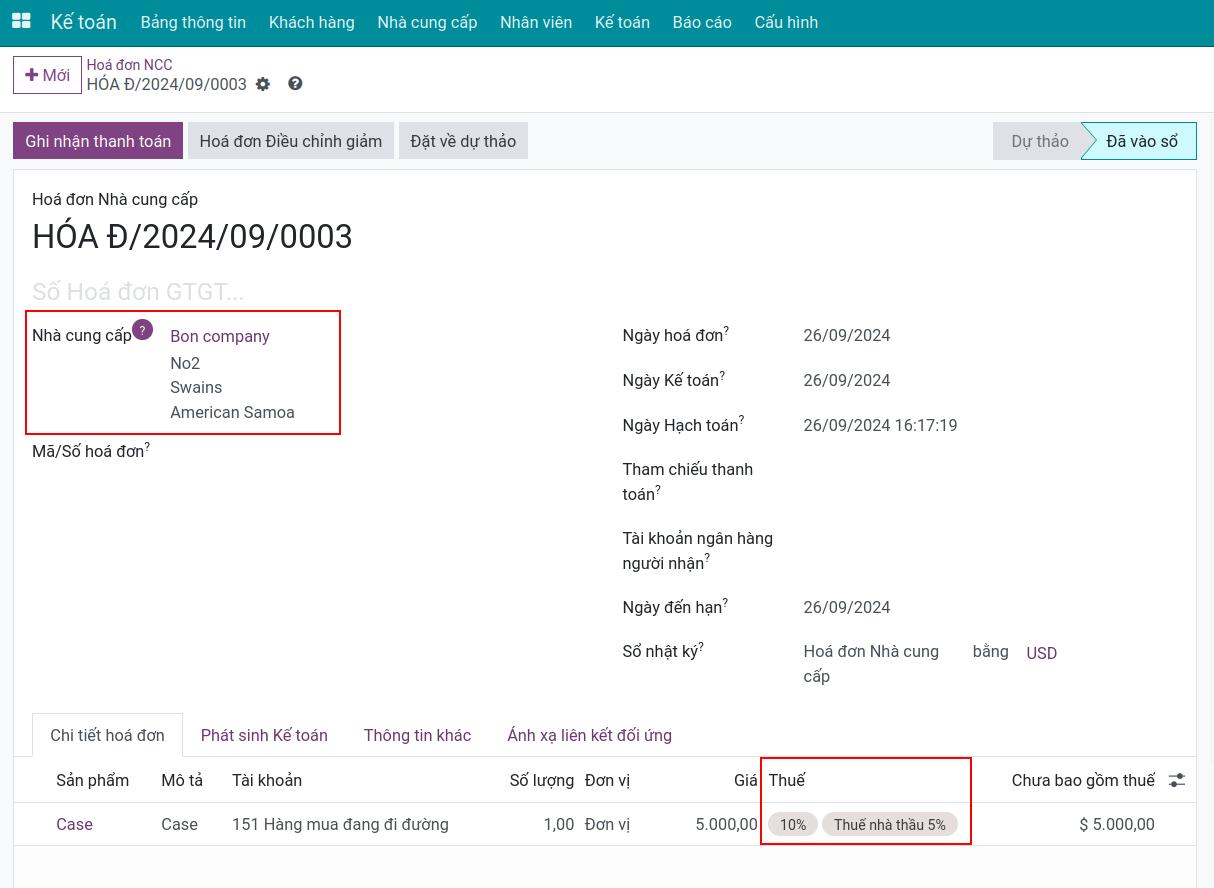Click the Chưa bao gồm thuế column header

pyautogui.click(x=1083, y=780)
